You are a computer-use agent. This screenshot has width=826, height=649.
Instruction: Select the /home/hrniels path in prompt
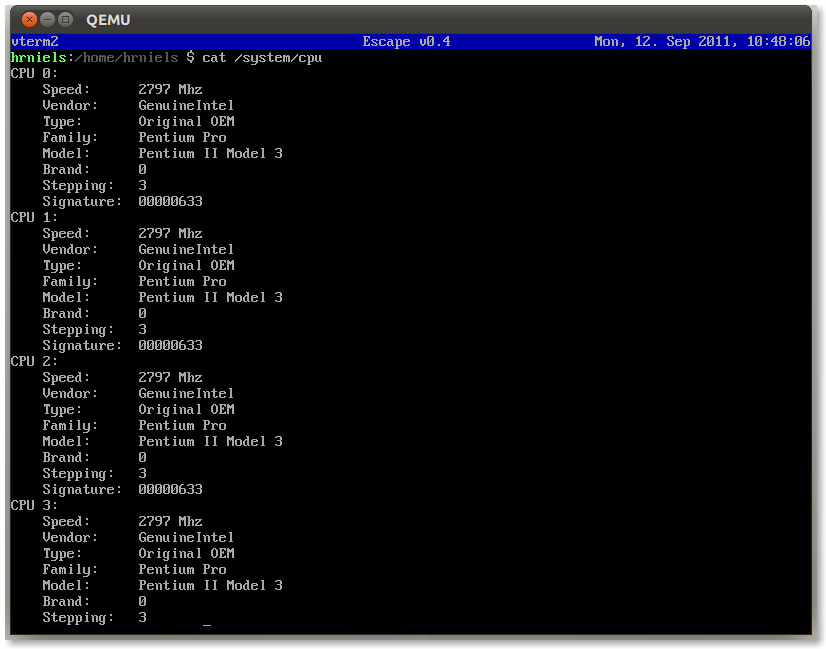click(x=126, y=57)
